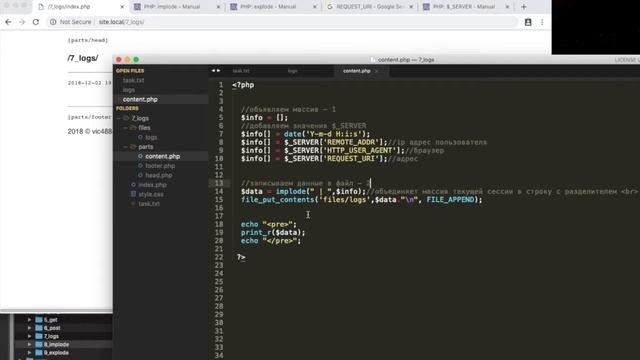Open task.txt in the folder tree

point(149,204)
